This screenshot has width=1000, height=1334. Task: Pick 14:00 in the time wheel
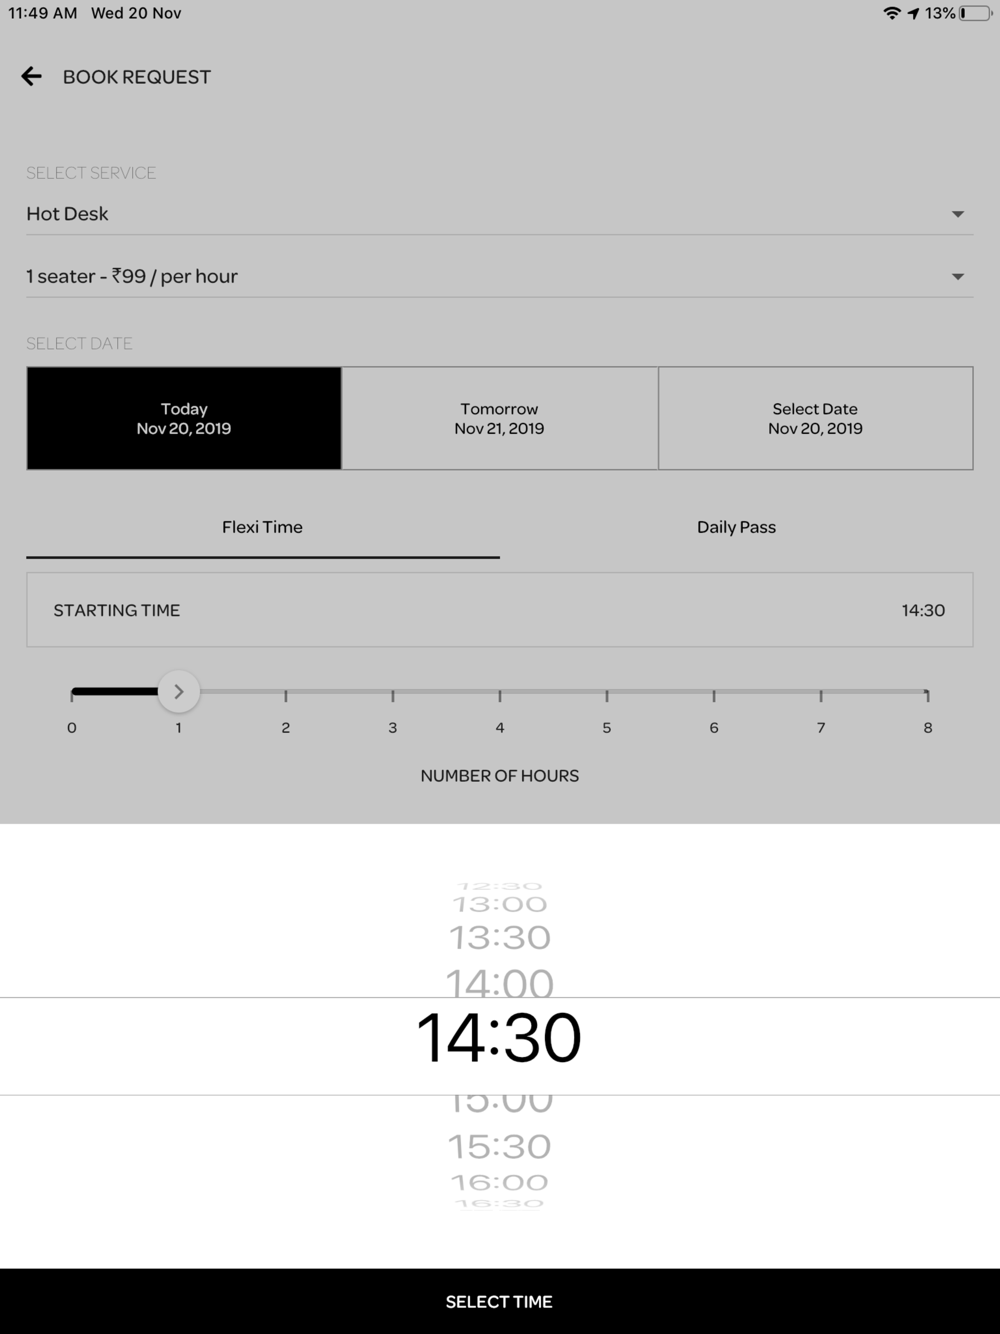[x=499, y=982]
